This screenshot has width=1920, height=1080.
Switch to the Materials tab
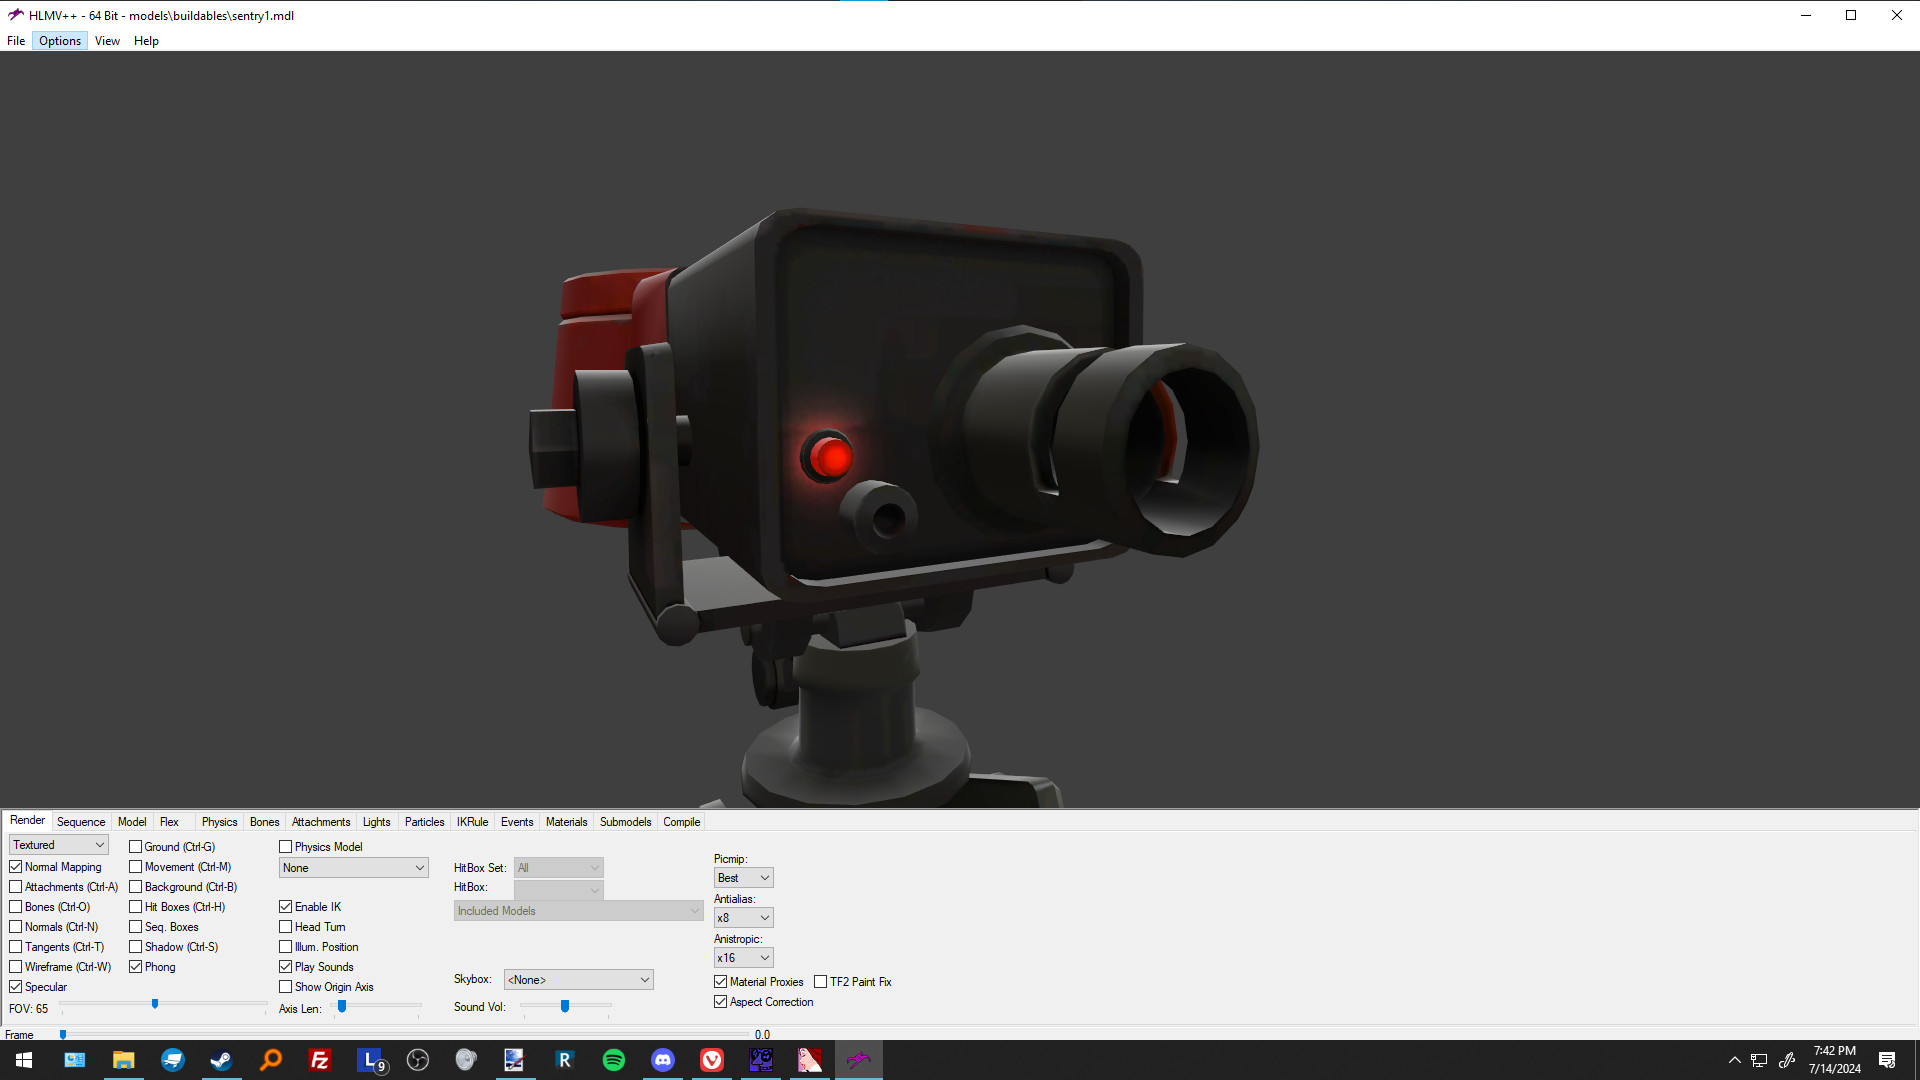click(x=566, y=822)
